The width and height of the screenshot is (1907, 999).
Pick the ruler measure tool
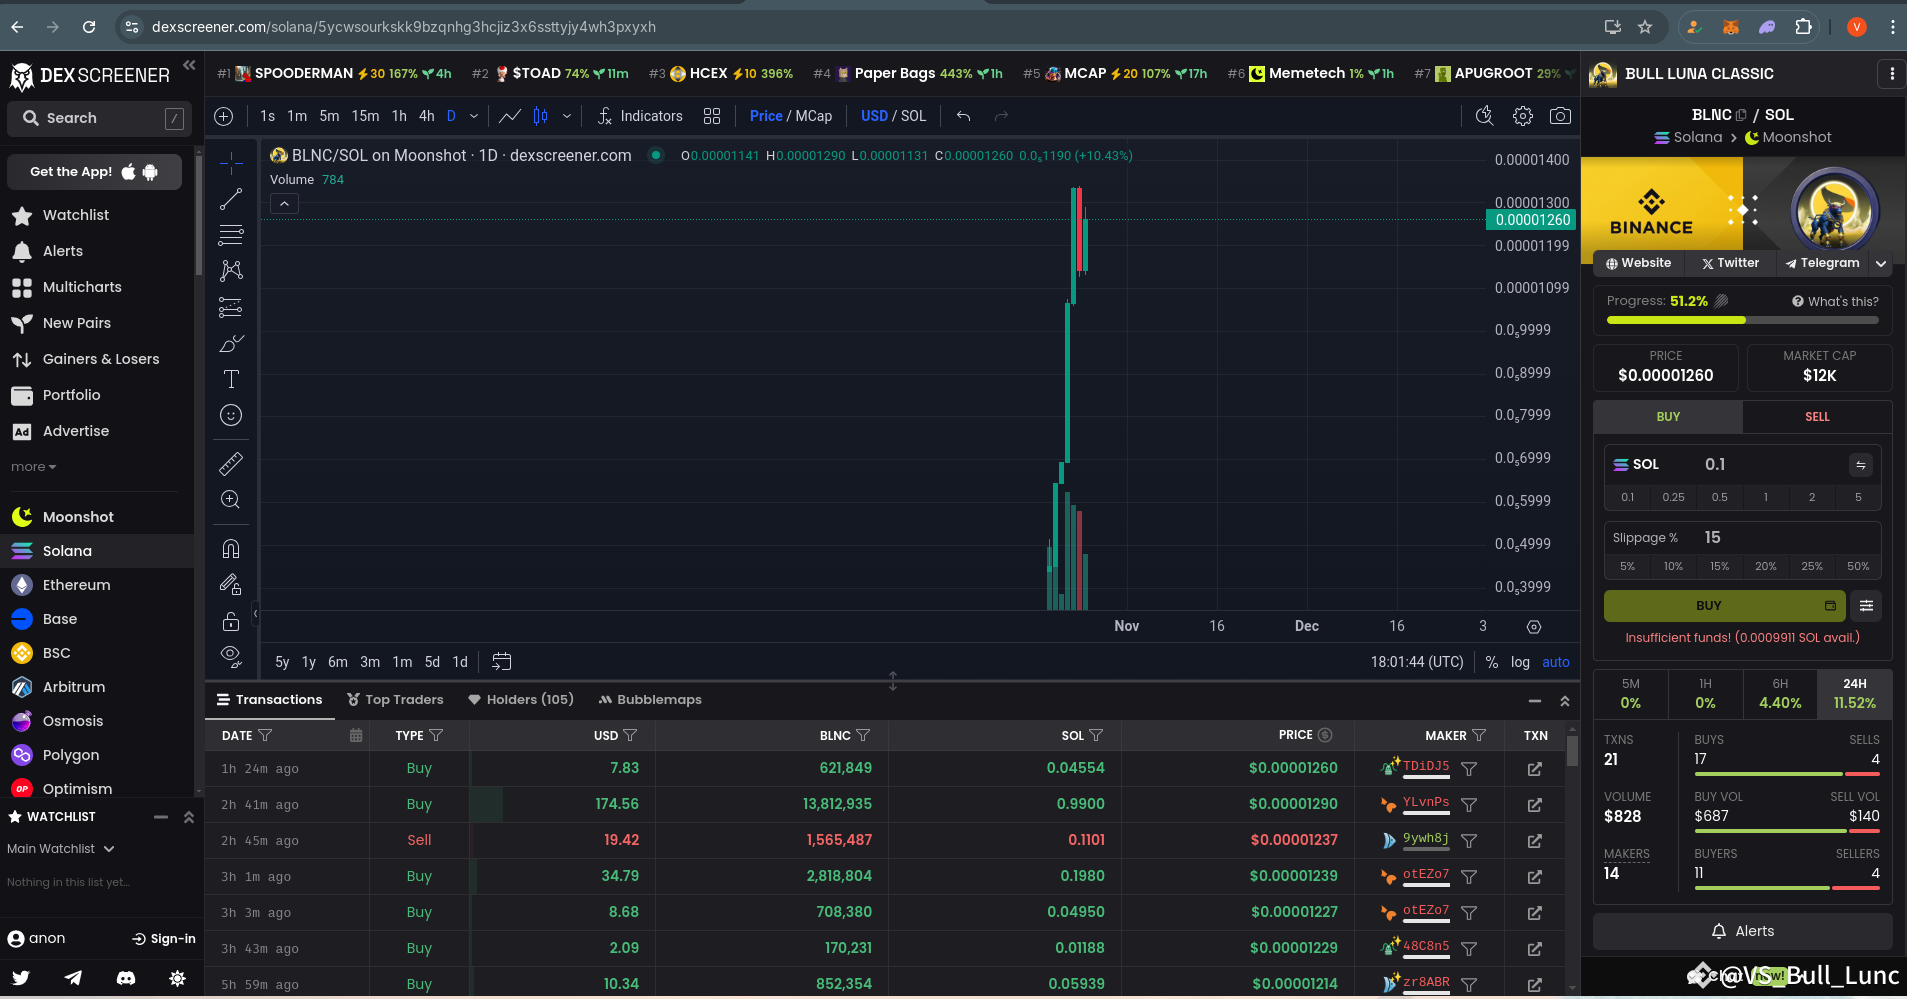click(x=231, y=464)
